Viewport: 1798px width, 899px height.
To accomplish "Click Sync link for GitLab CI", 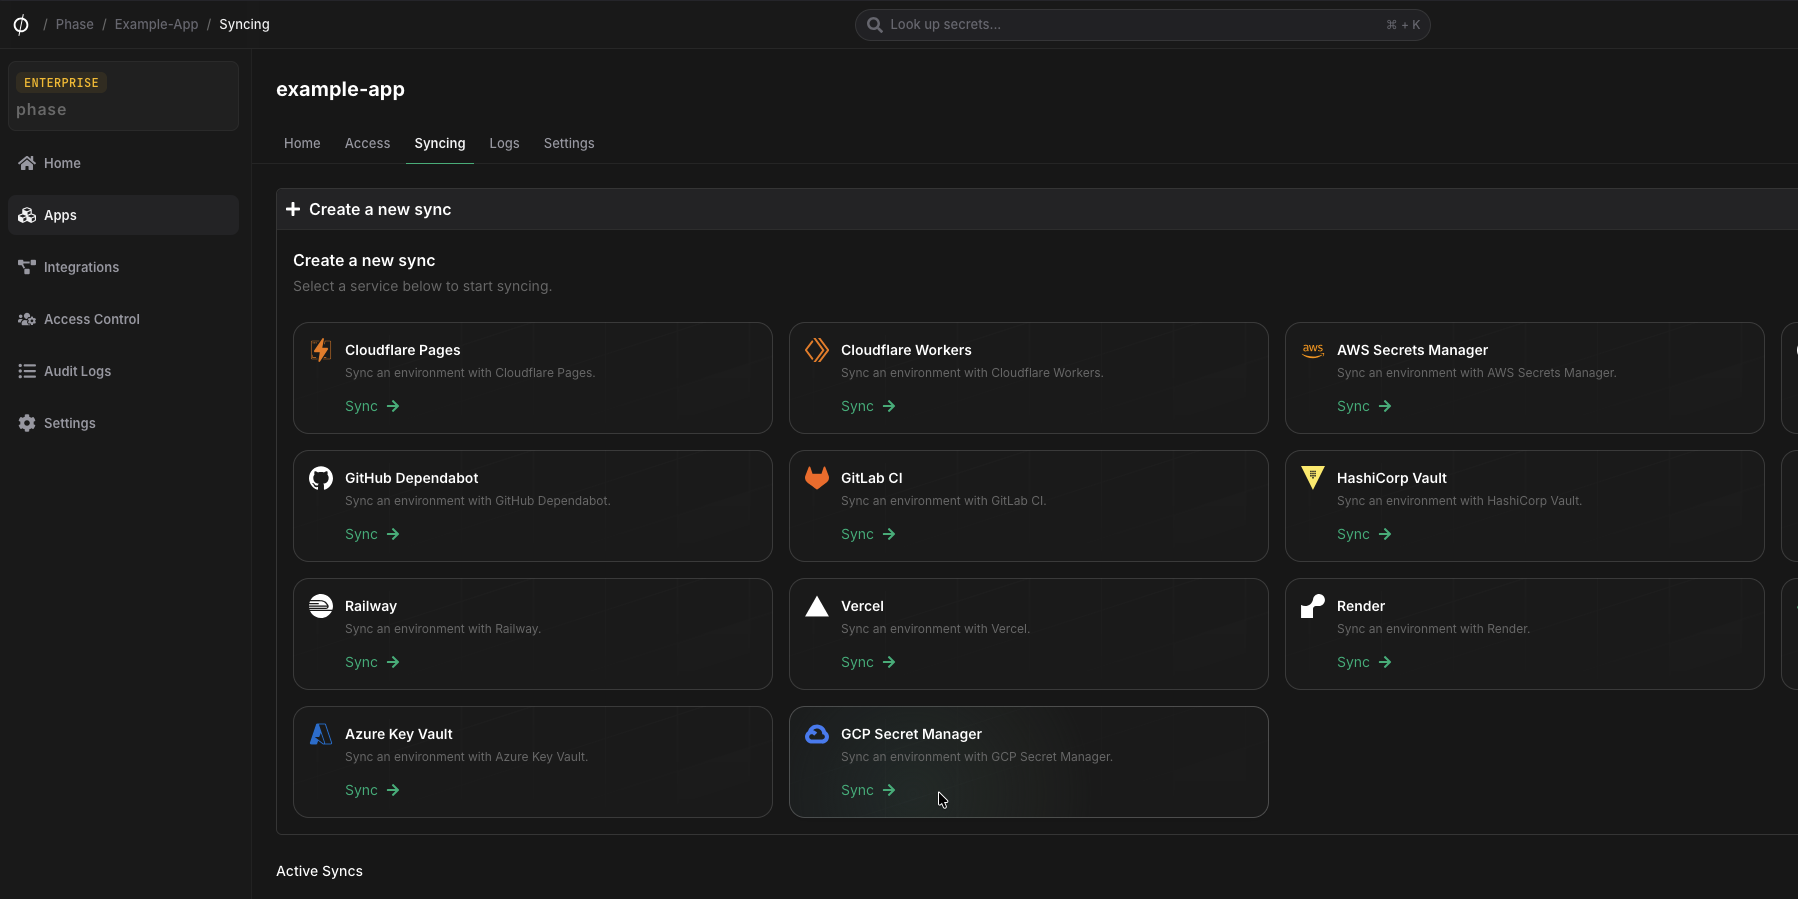I will [x=868, y=534].
